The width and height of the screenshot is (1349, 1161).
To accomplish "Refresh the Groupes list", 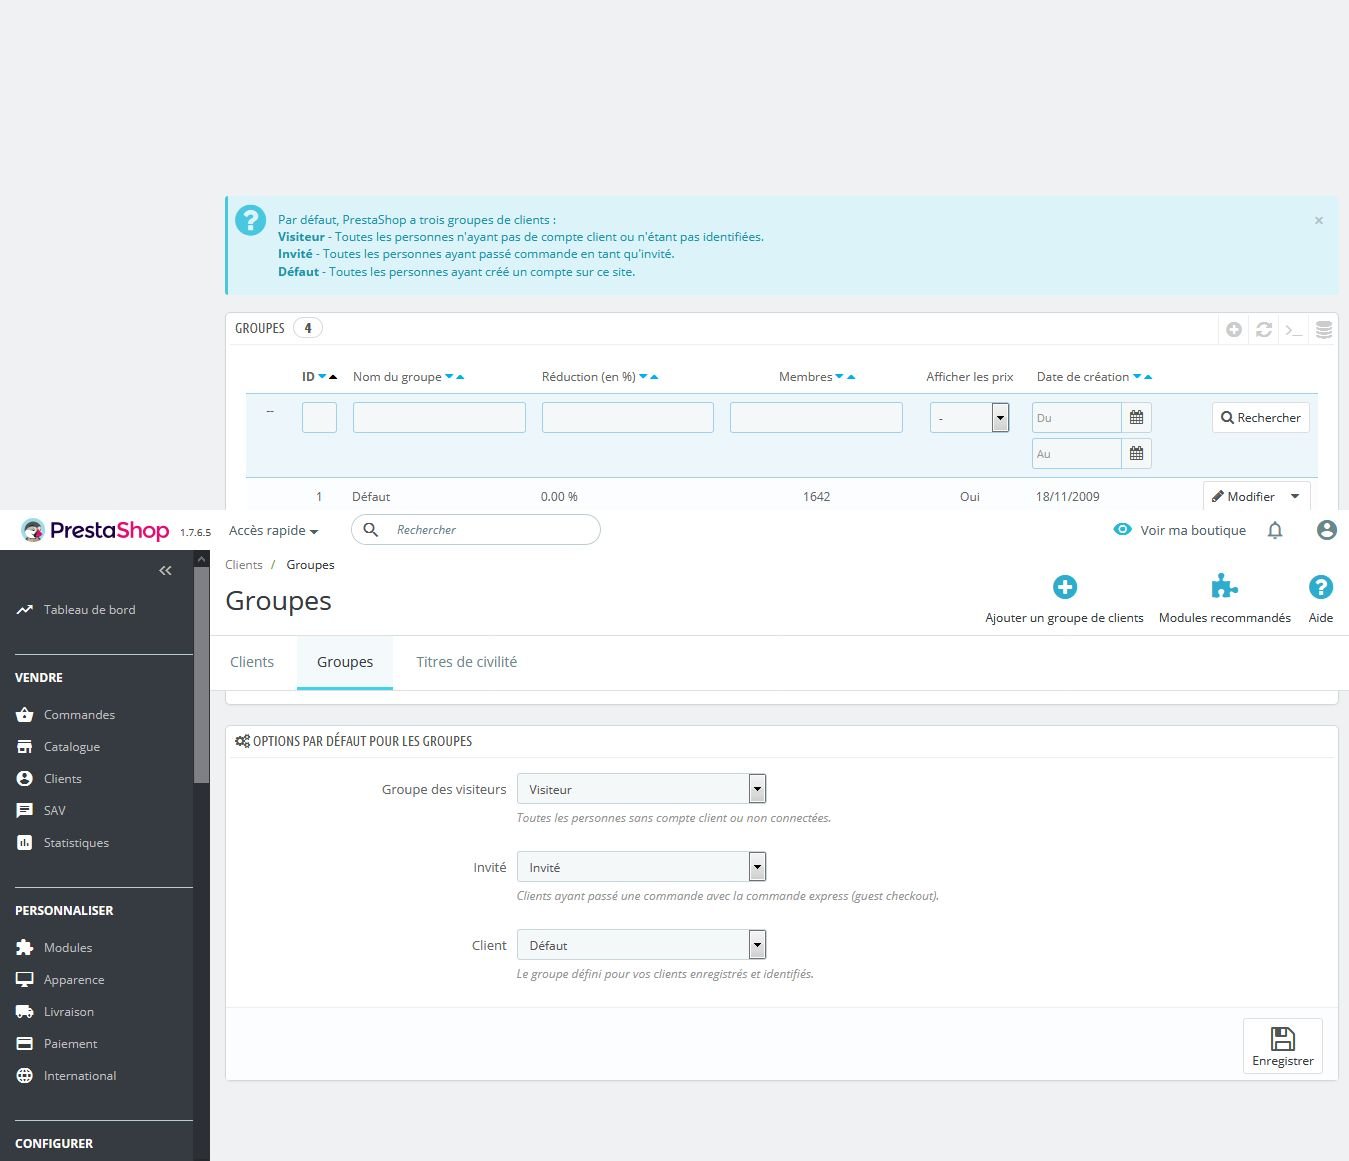I will (1264, 329).
